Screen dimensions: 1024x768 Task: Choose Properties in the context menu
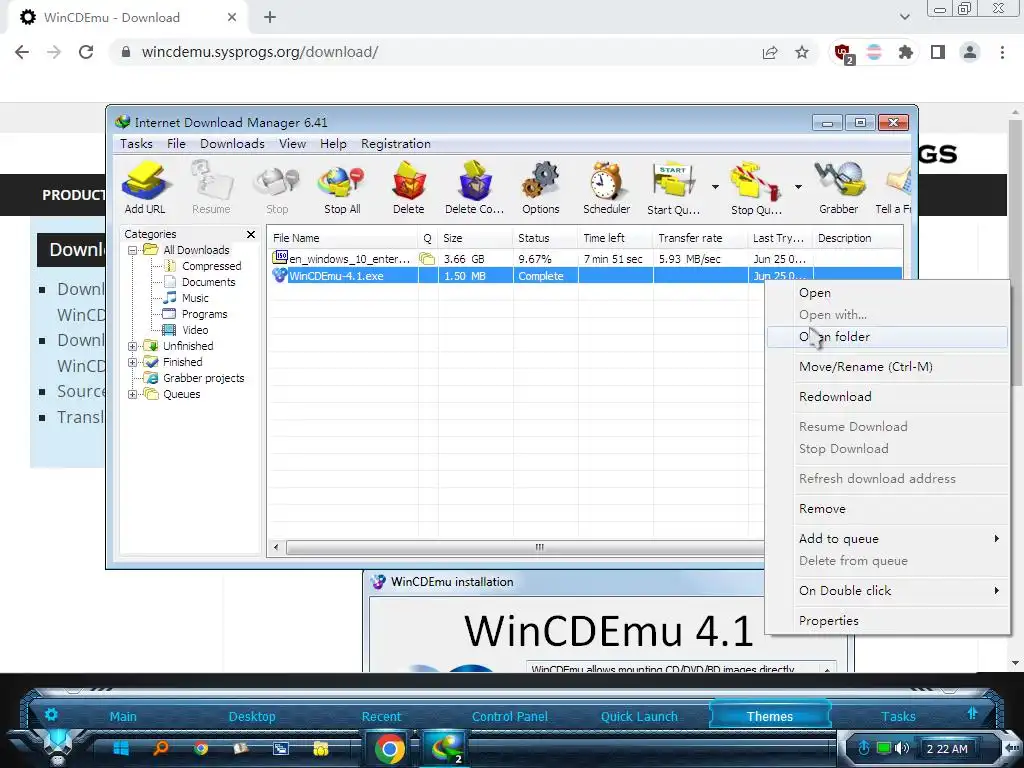coord(888,621)
